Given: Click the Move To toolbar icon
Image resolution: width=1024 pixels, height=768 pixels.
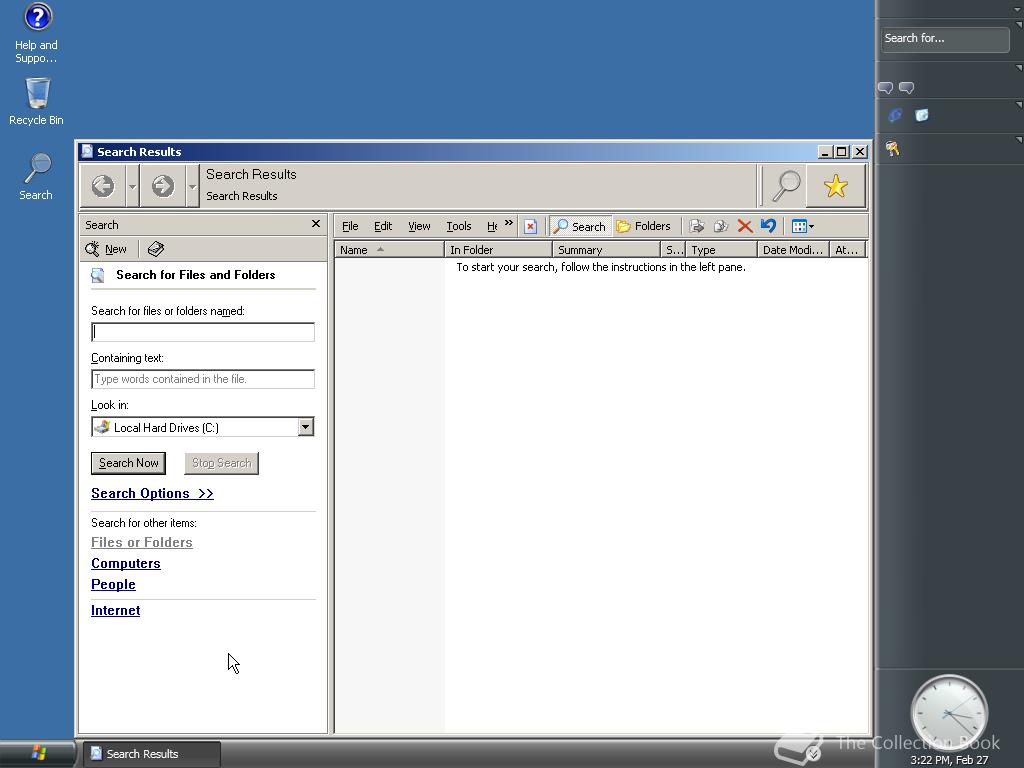Looking at the screenshot, I should point(697,227).
